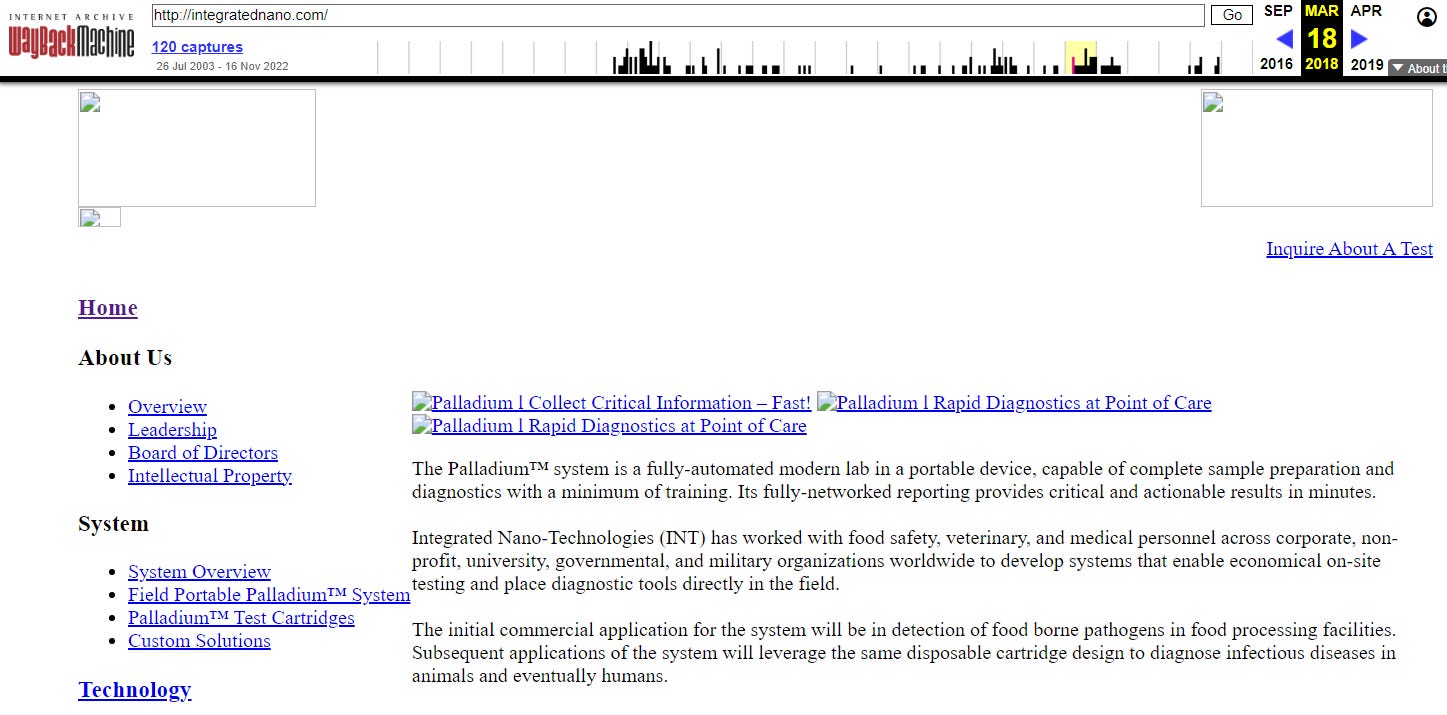Click second-row Rapid Diagnostics at Point of Care link
The height and width of the screenshot is (715, 1447).
(609, 426)
